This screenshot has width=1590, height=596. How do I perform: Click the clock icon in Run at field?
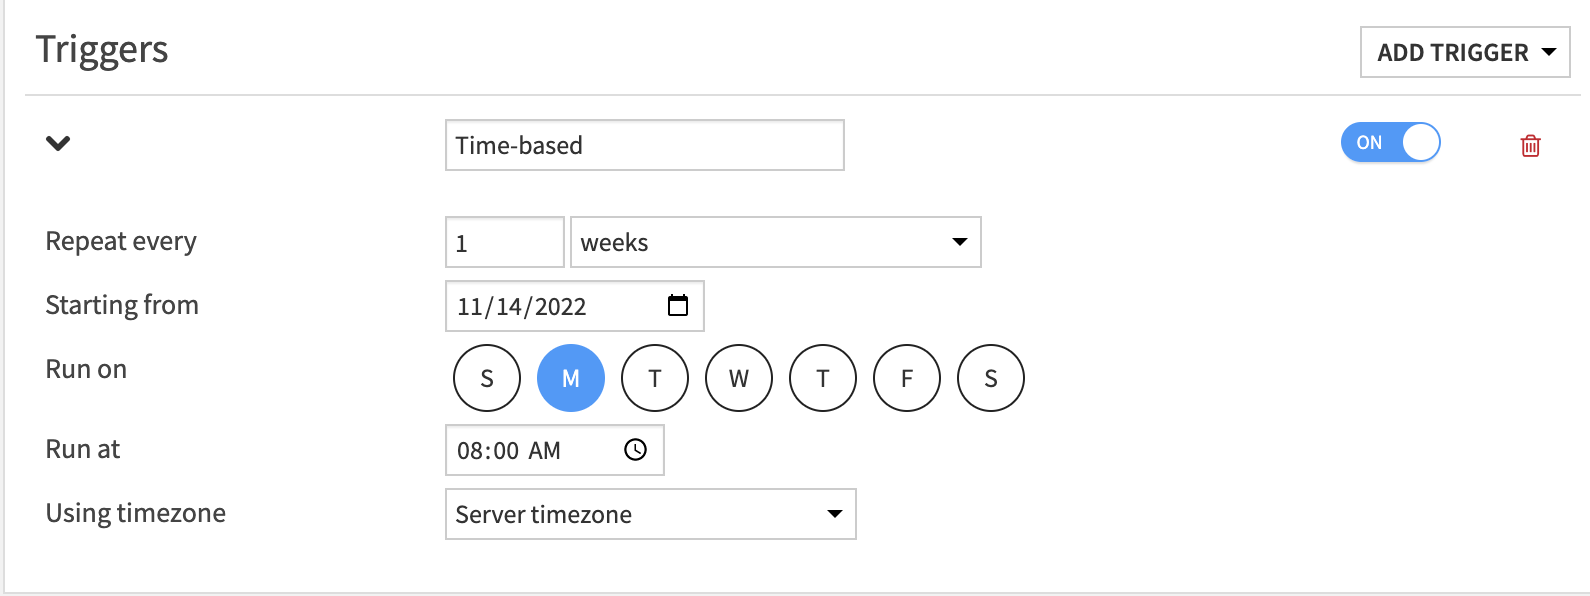[635, 450]
